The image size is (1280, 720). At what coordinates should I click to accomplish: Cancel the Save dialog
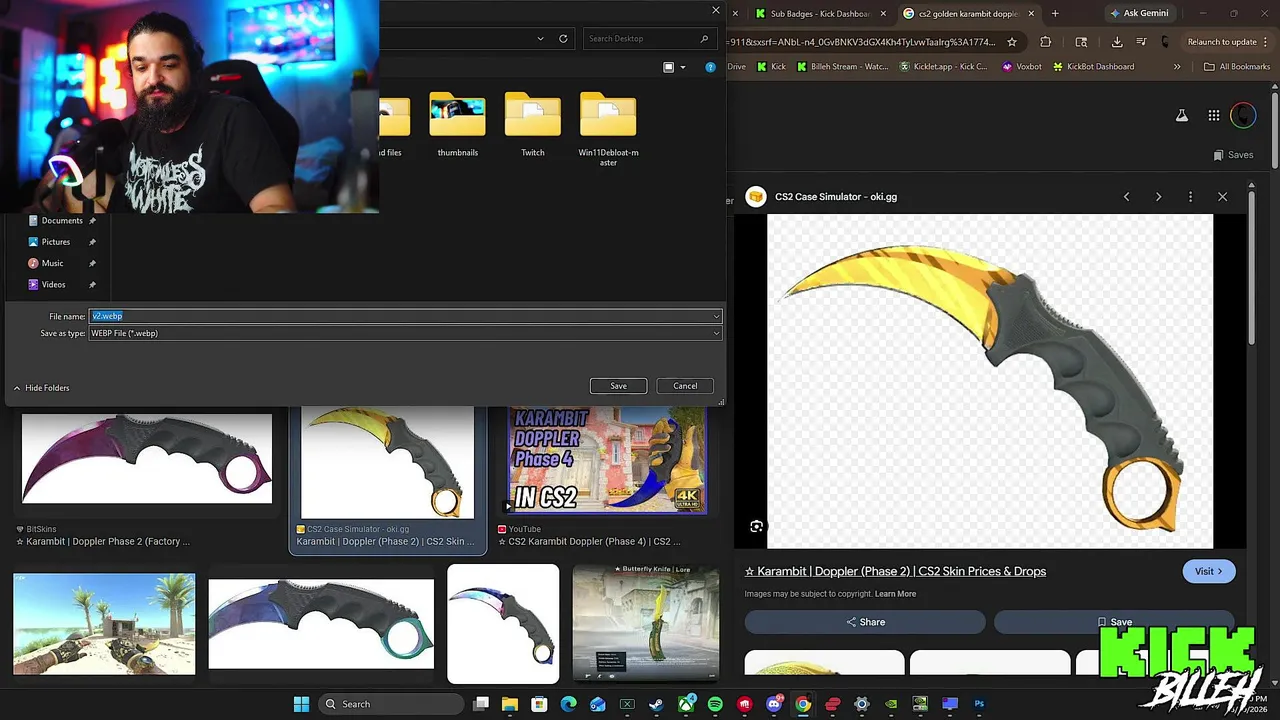(x=685, y=386)
